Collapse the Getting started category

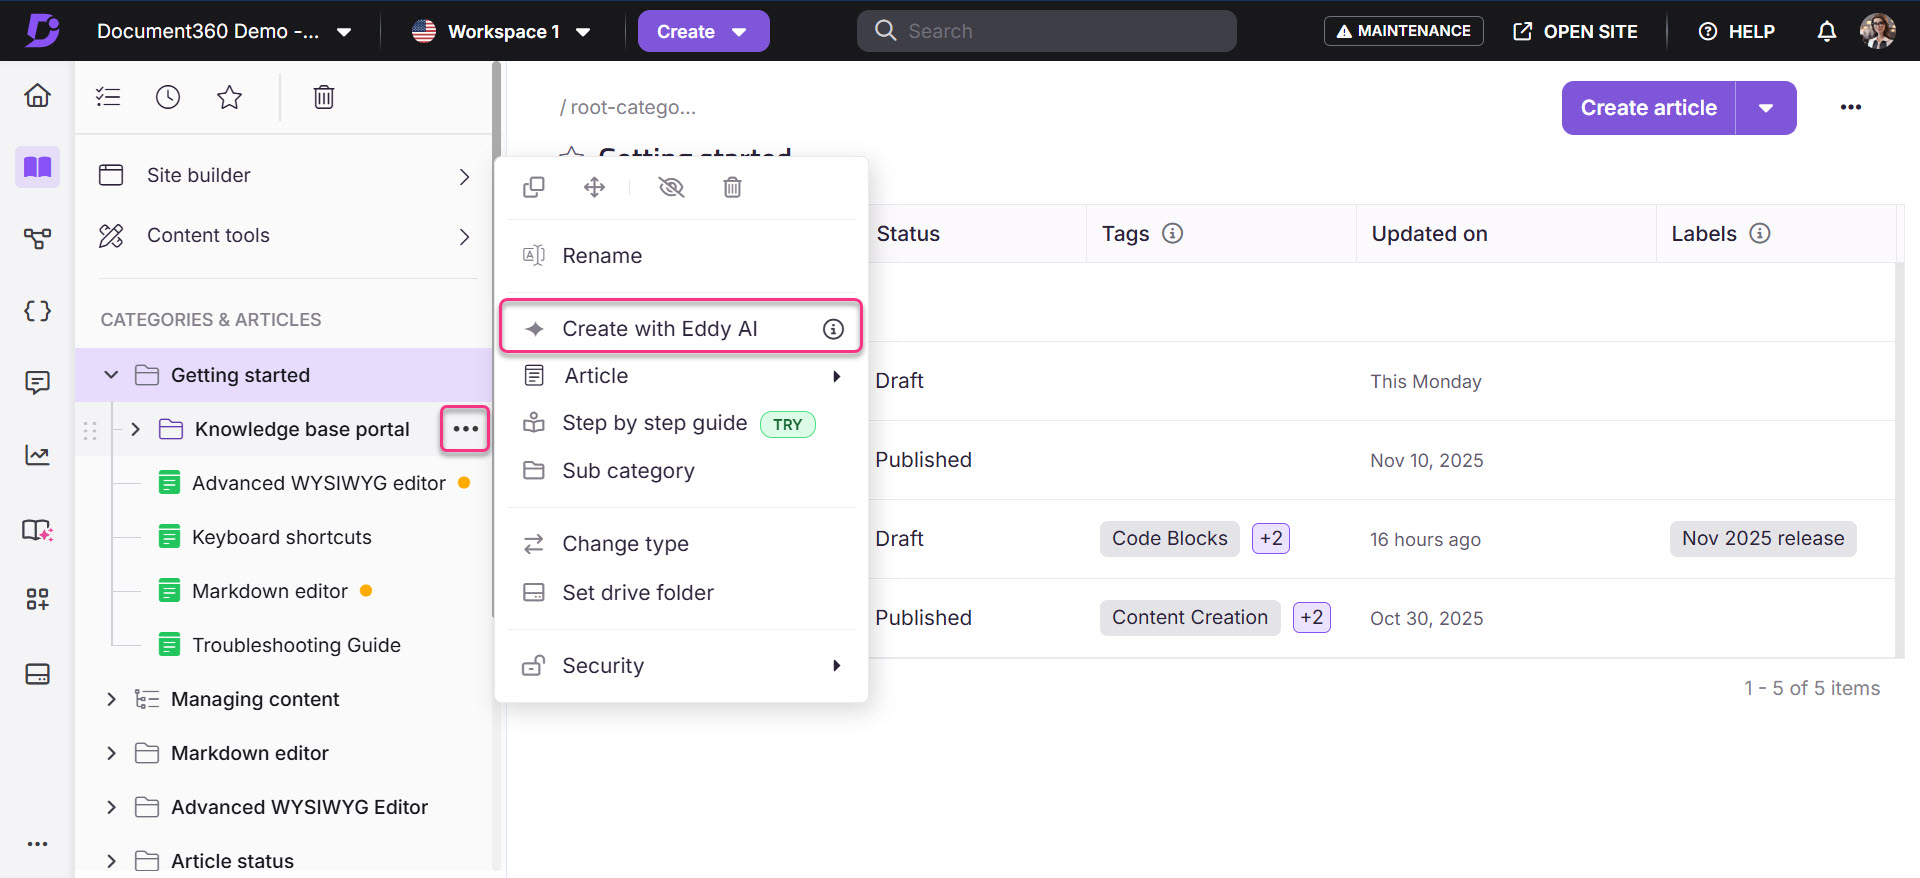(111, 375)
